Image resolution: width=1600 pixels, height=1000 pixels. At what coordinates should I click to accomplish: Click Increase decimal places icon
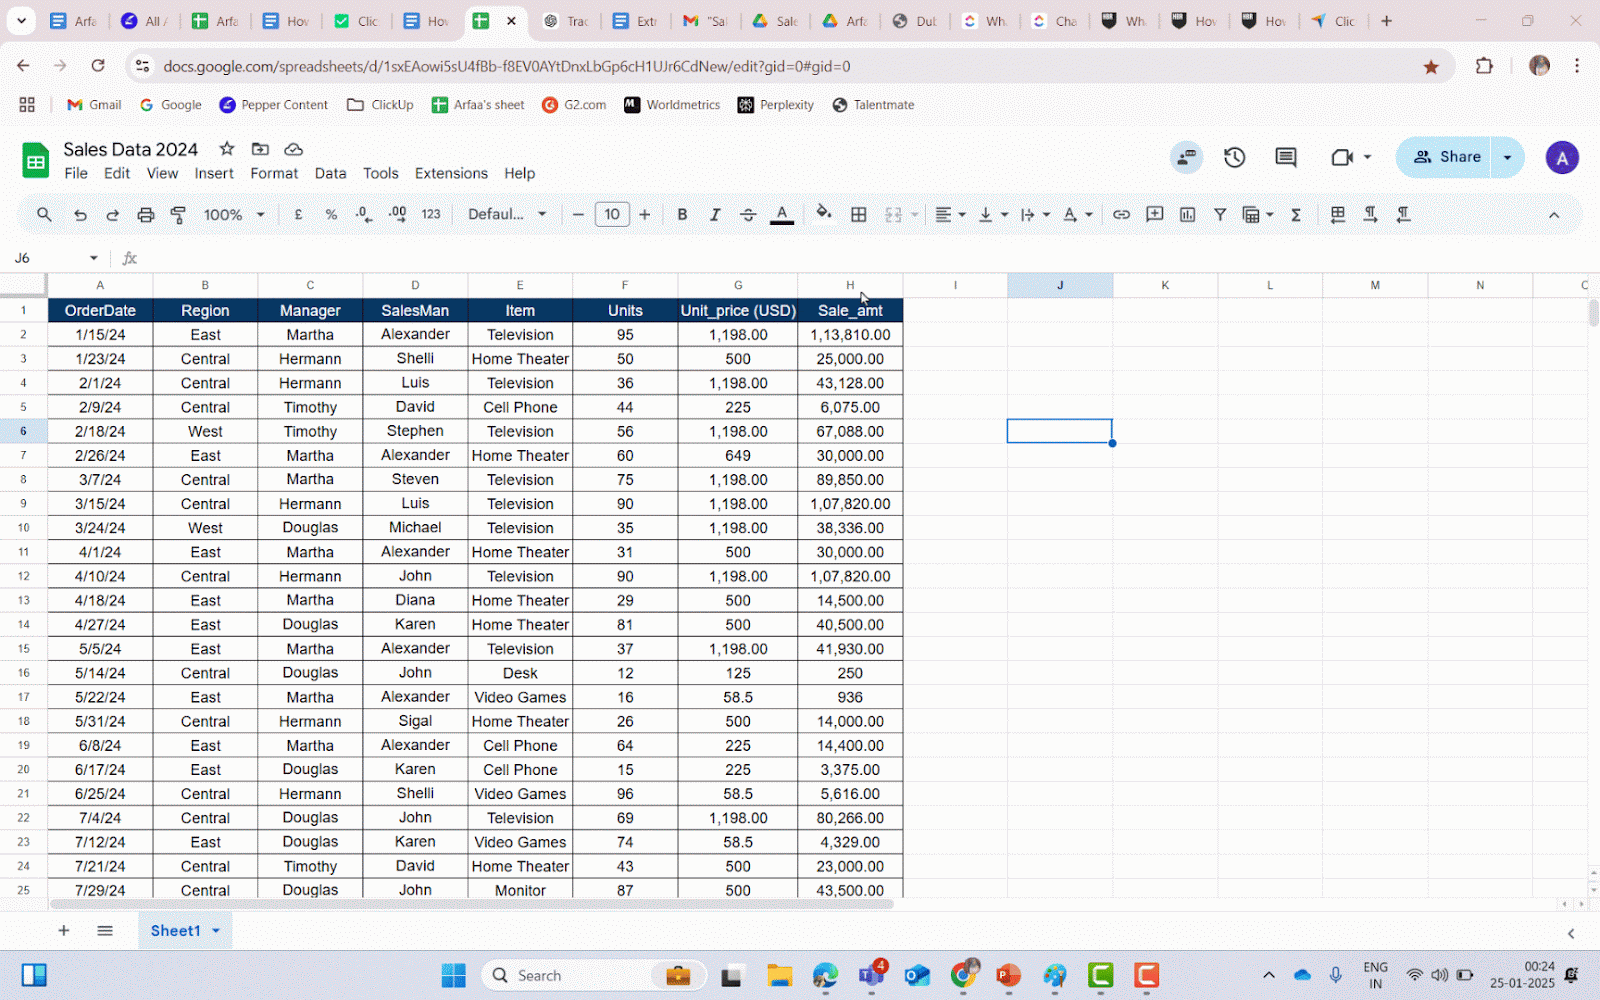click(397, 214)
